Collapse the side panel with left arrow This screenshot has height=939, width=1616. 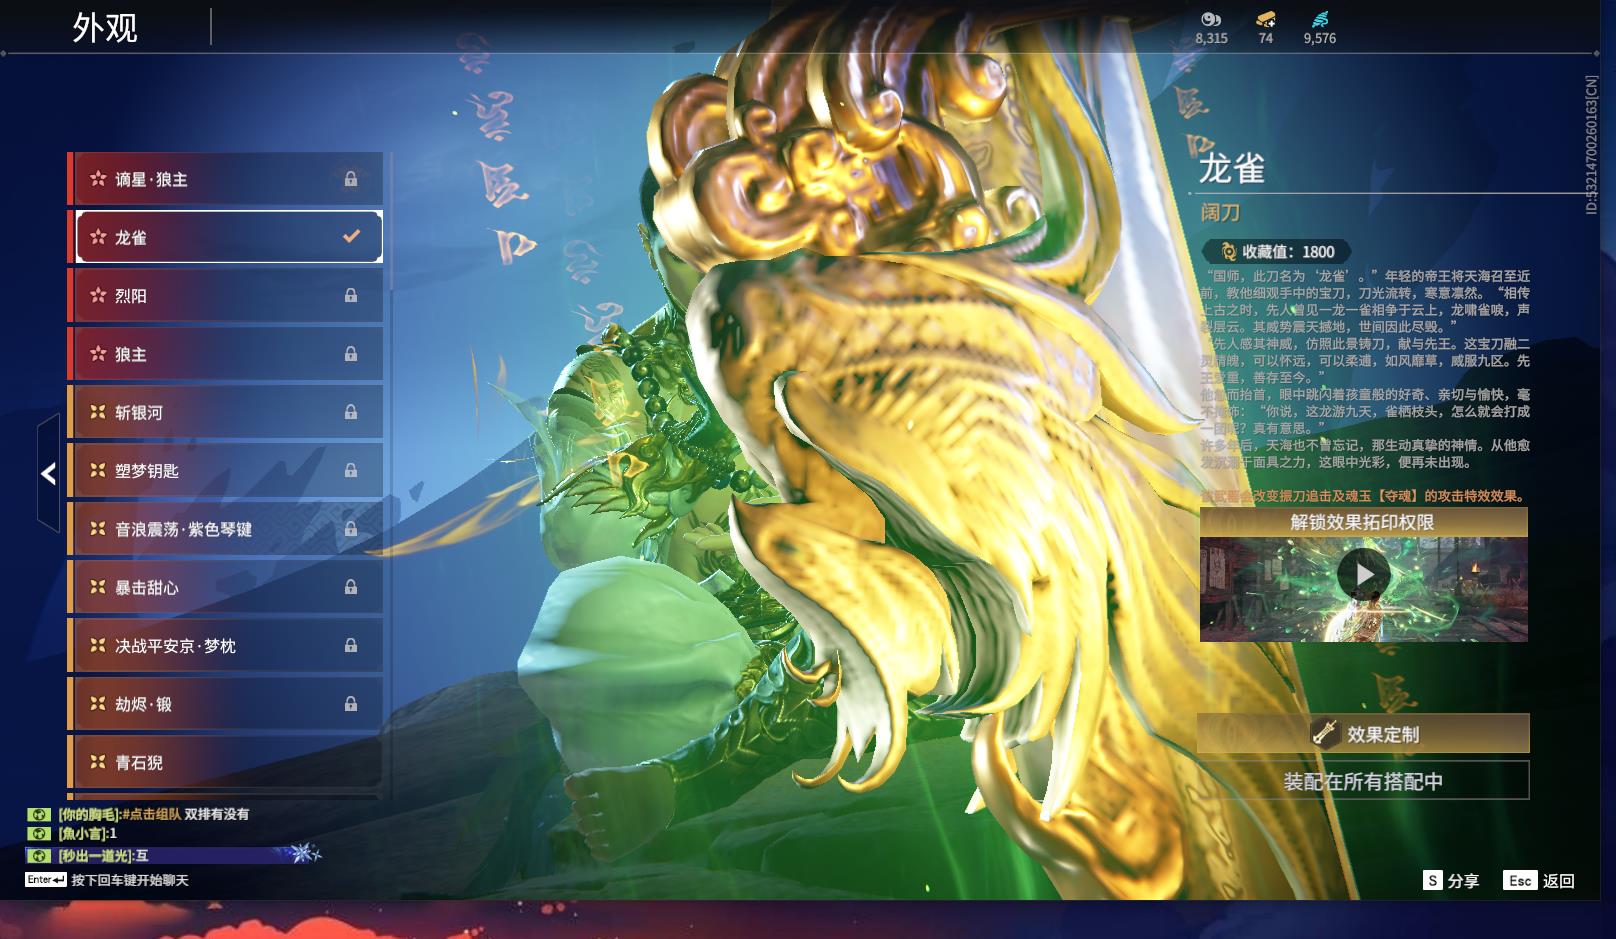click(x=48, y=473)
